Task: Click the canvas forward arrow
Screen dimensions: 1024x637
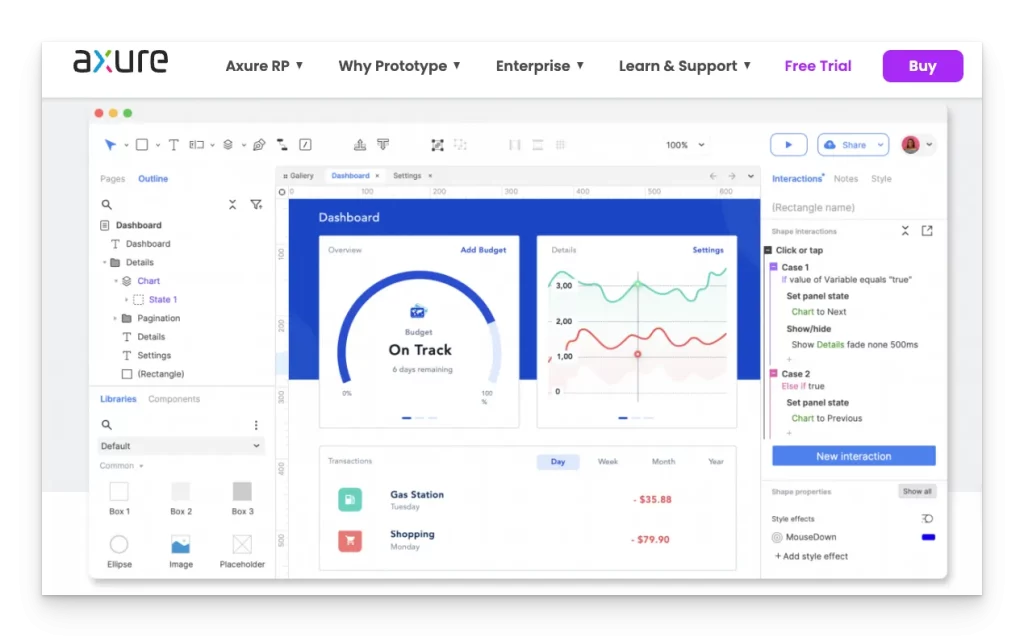Action: point(732,176)
